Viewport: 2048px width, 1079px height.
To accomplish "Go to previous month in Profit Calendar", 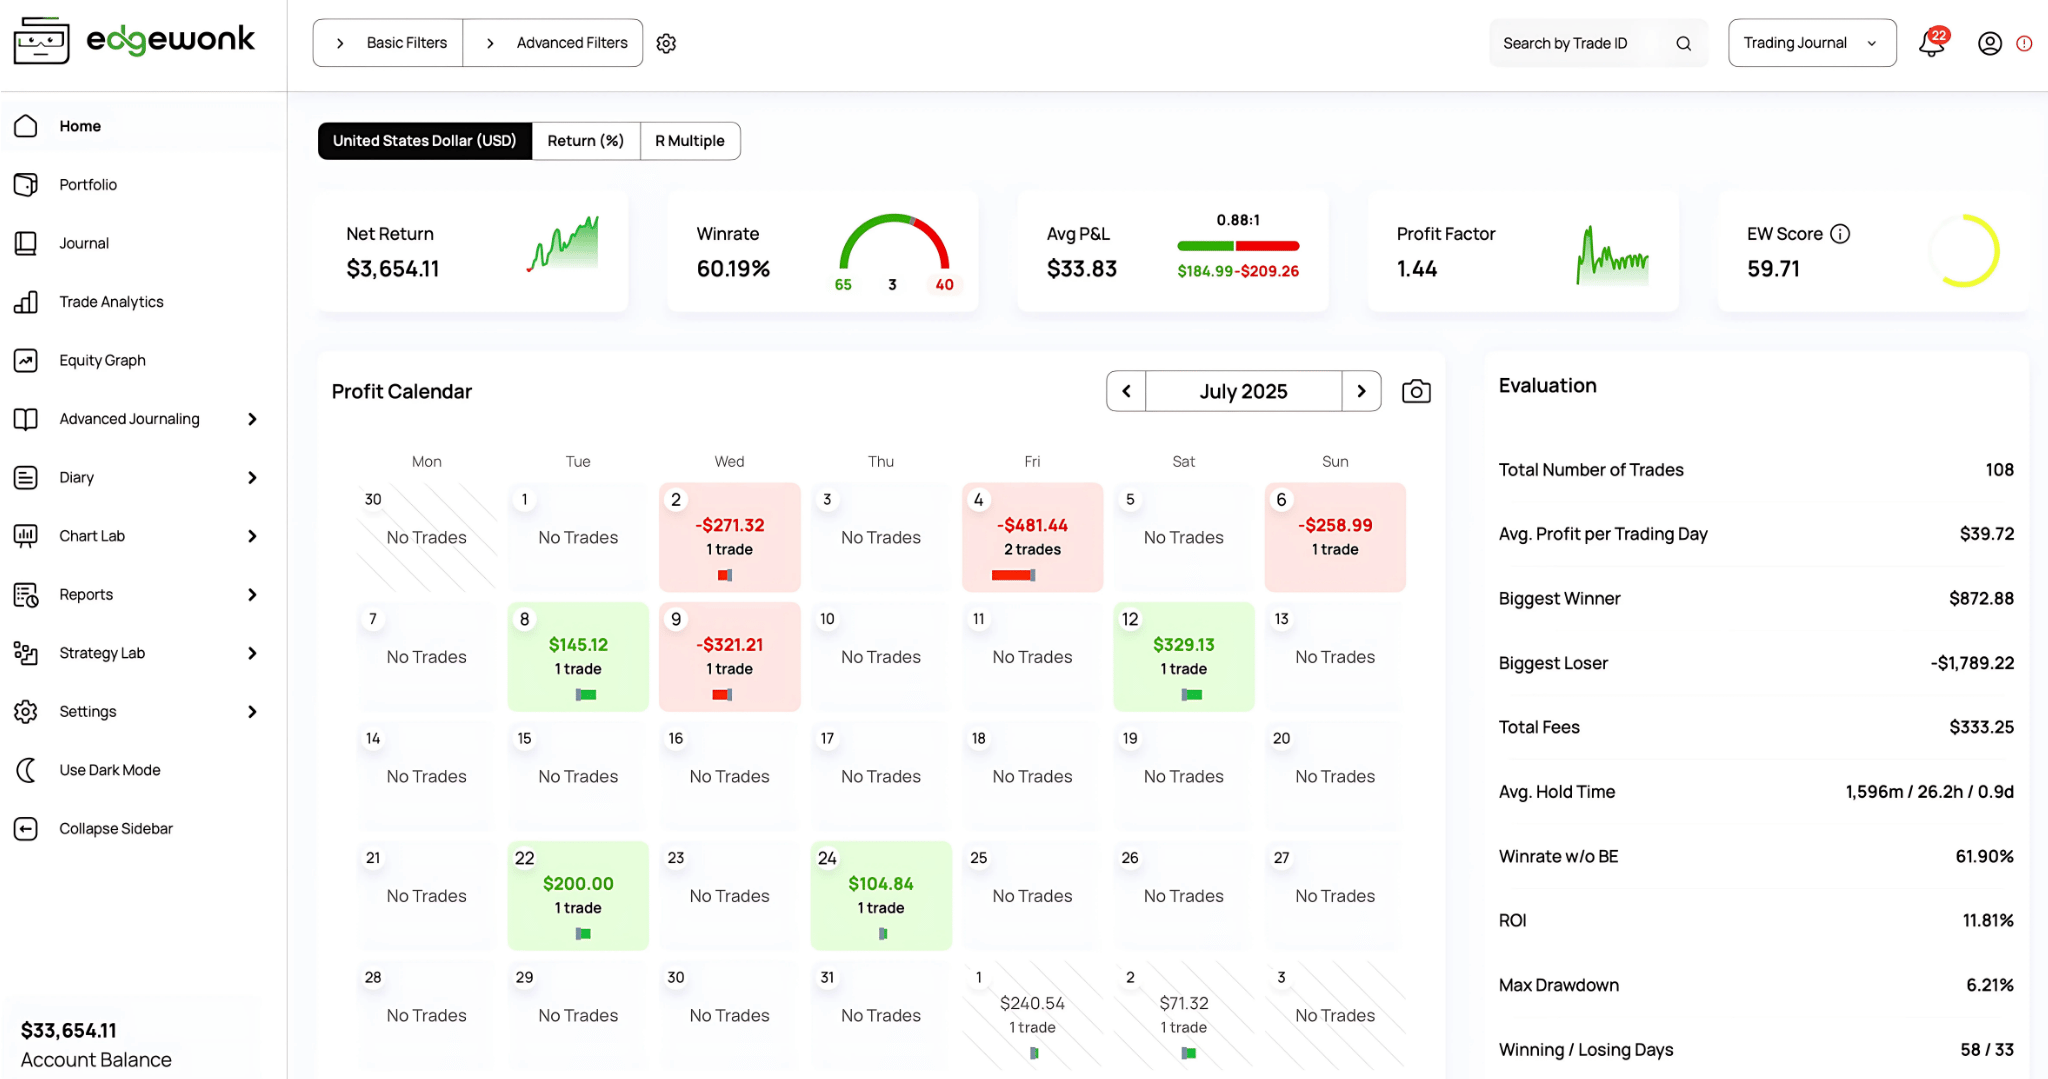I will coord(1125,391).
